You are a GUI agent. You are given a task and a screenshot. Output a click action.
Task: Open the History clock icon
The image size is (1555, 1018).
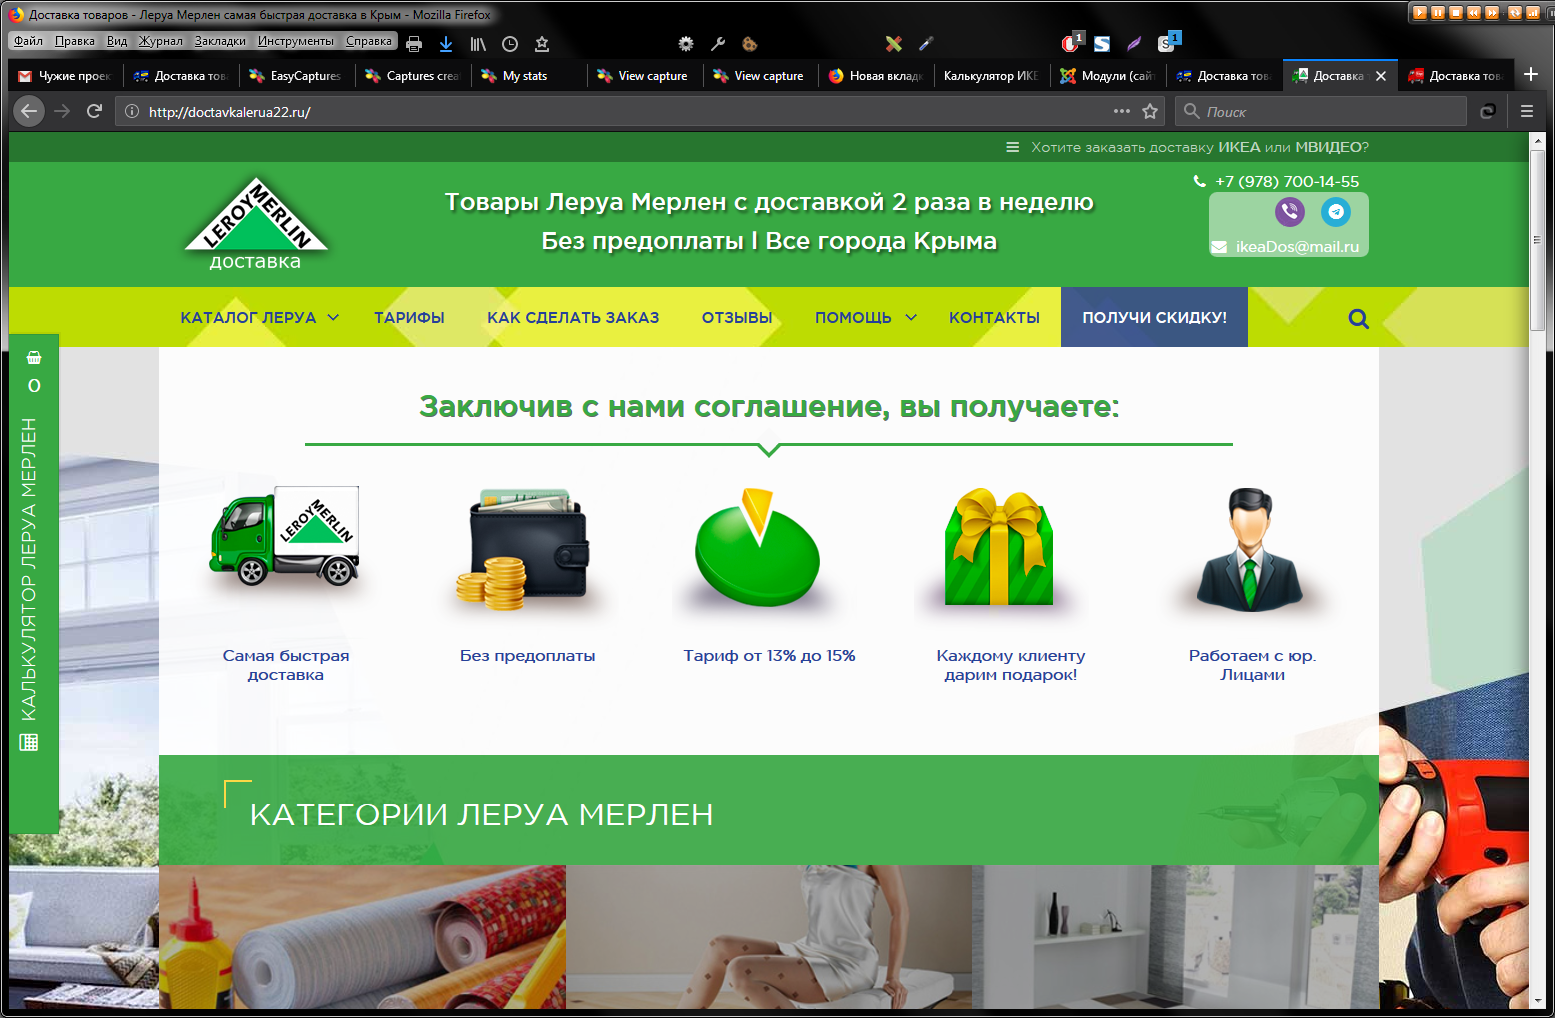pos(510,44)
